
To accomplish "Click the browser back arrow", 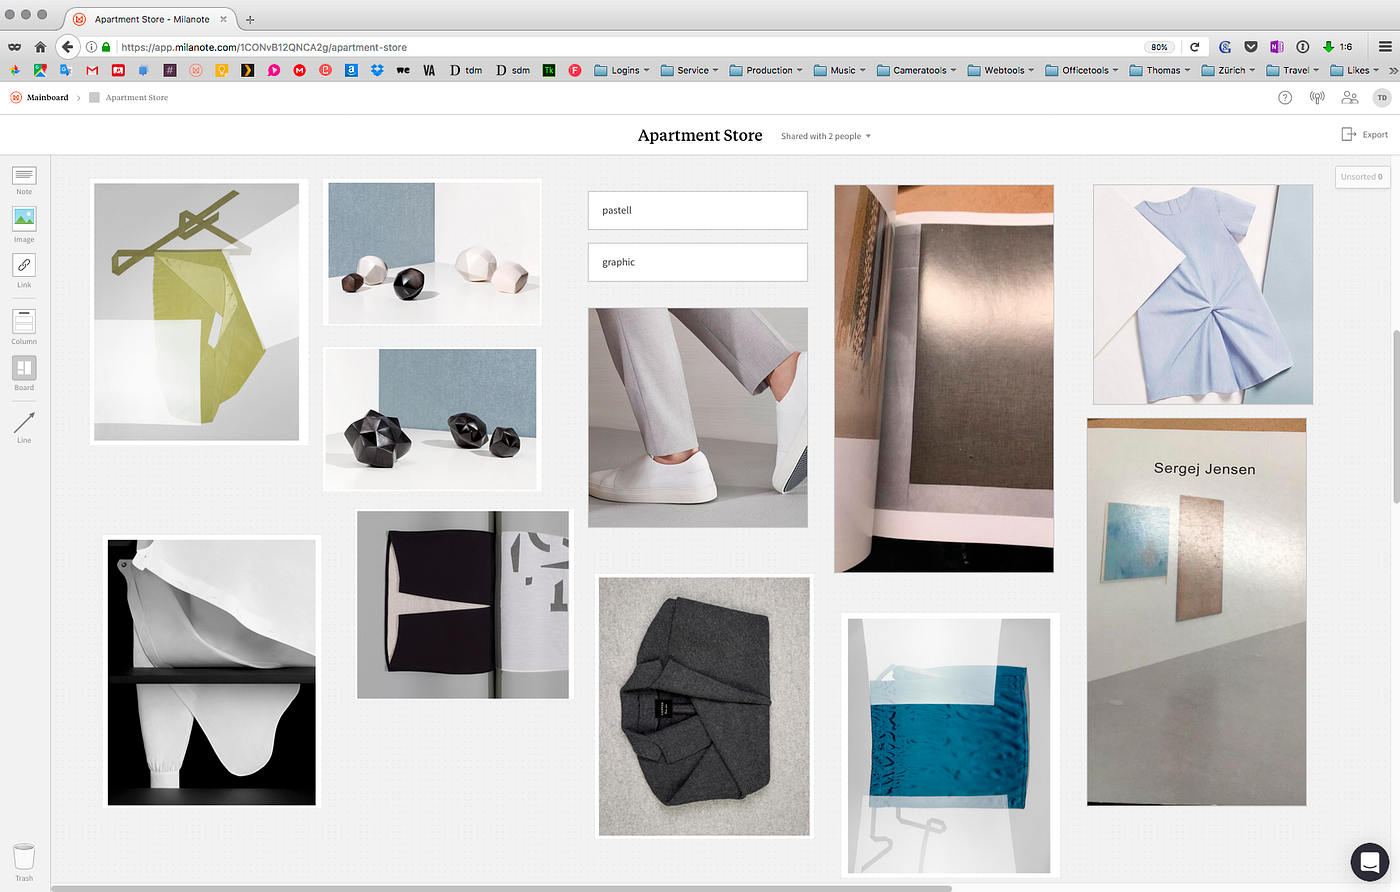I will [x=68, y=47].
